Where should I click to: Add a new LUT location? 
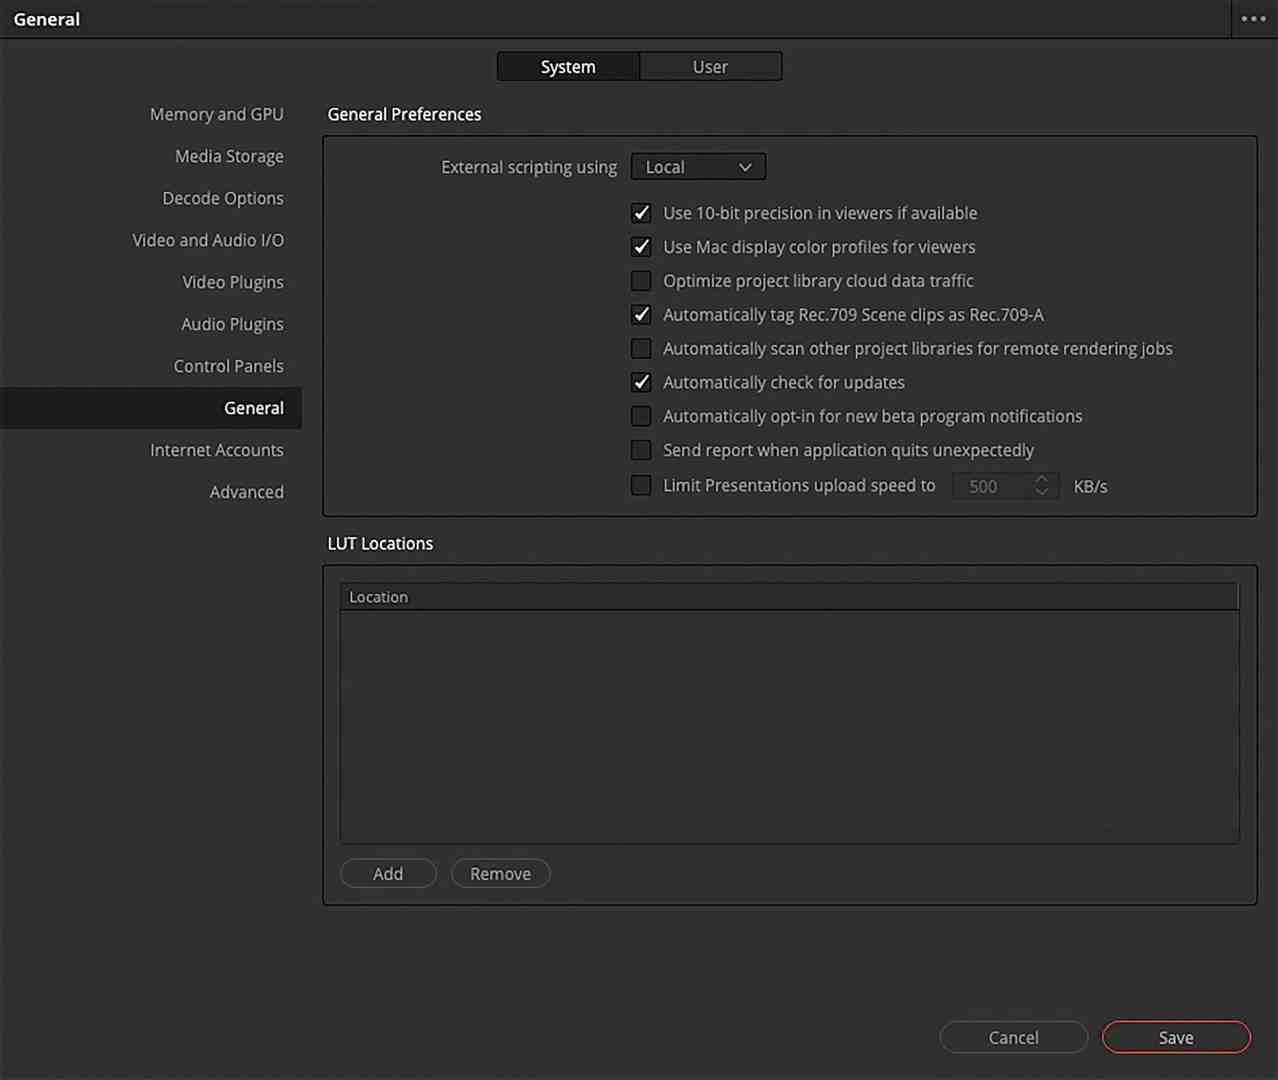[388, 873]
